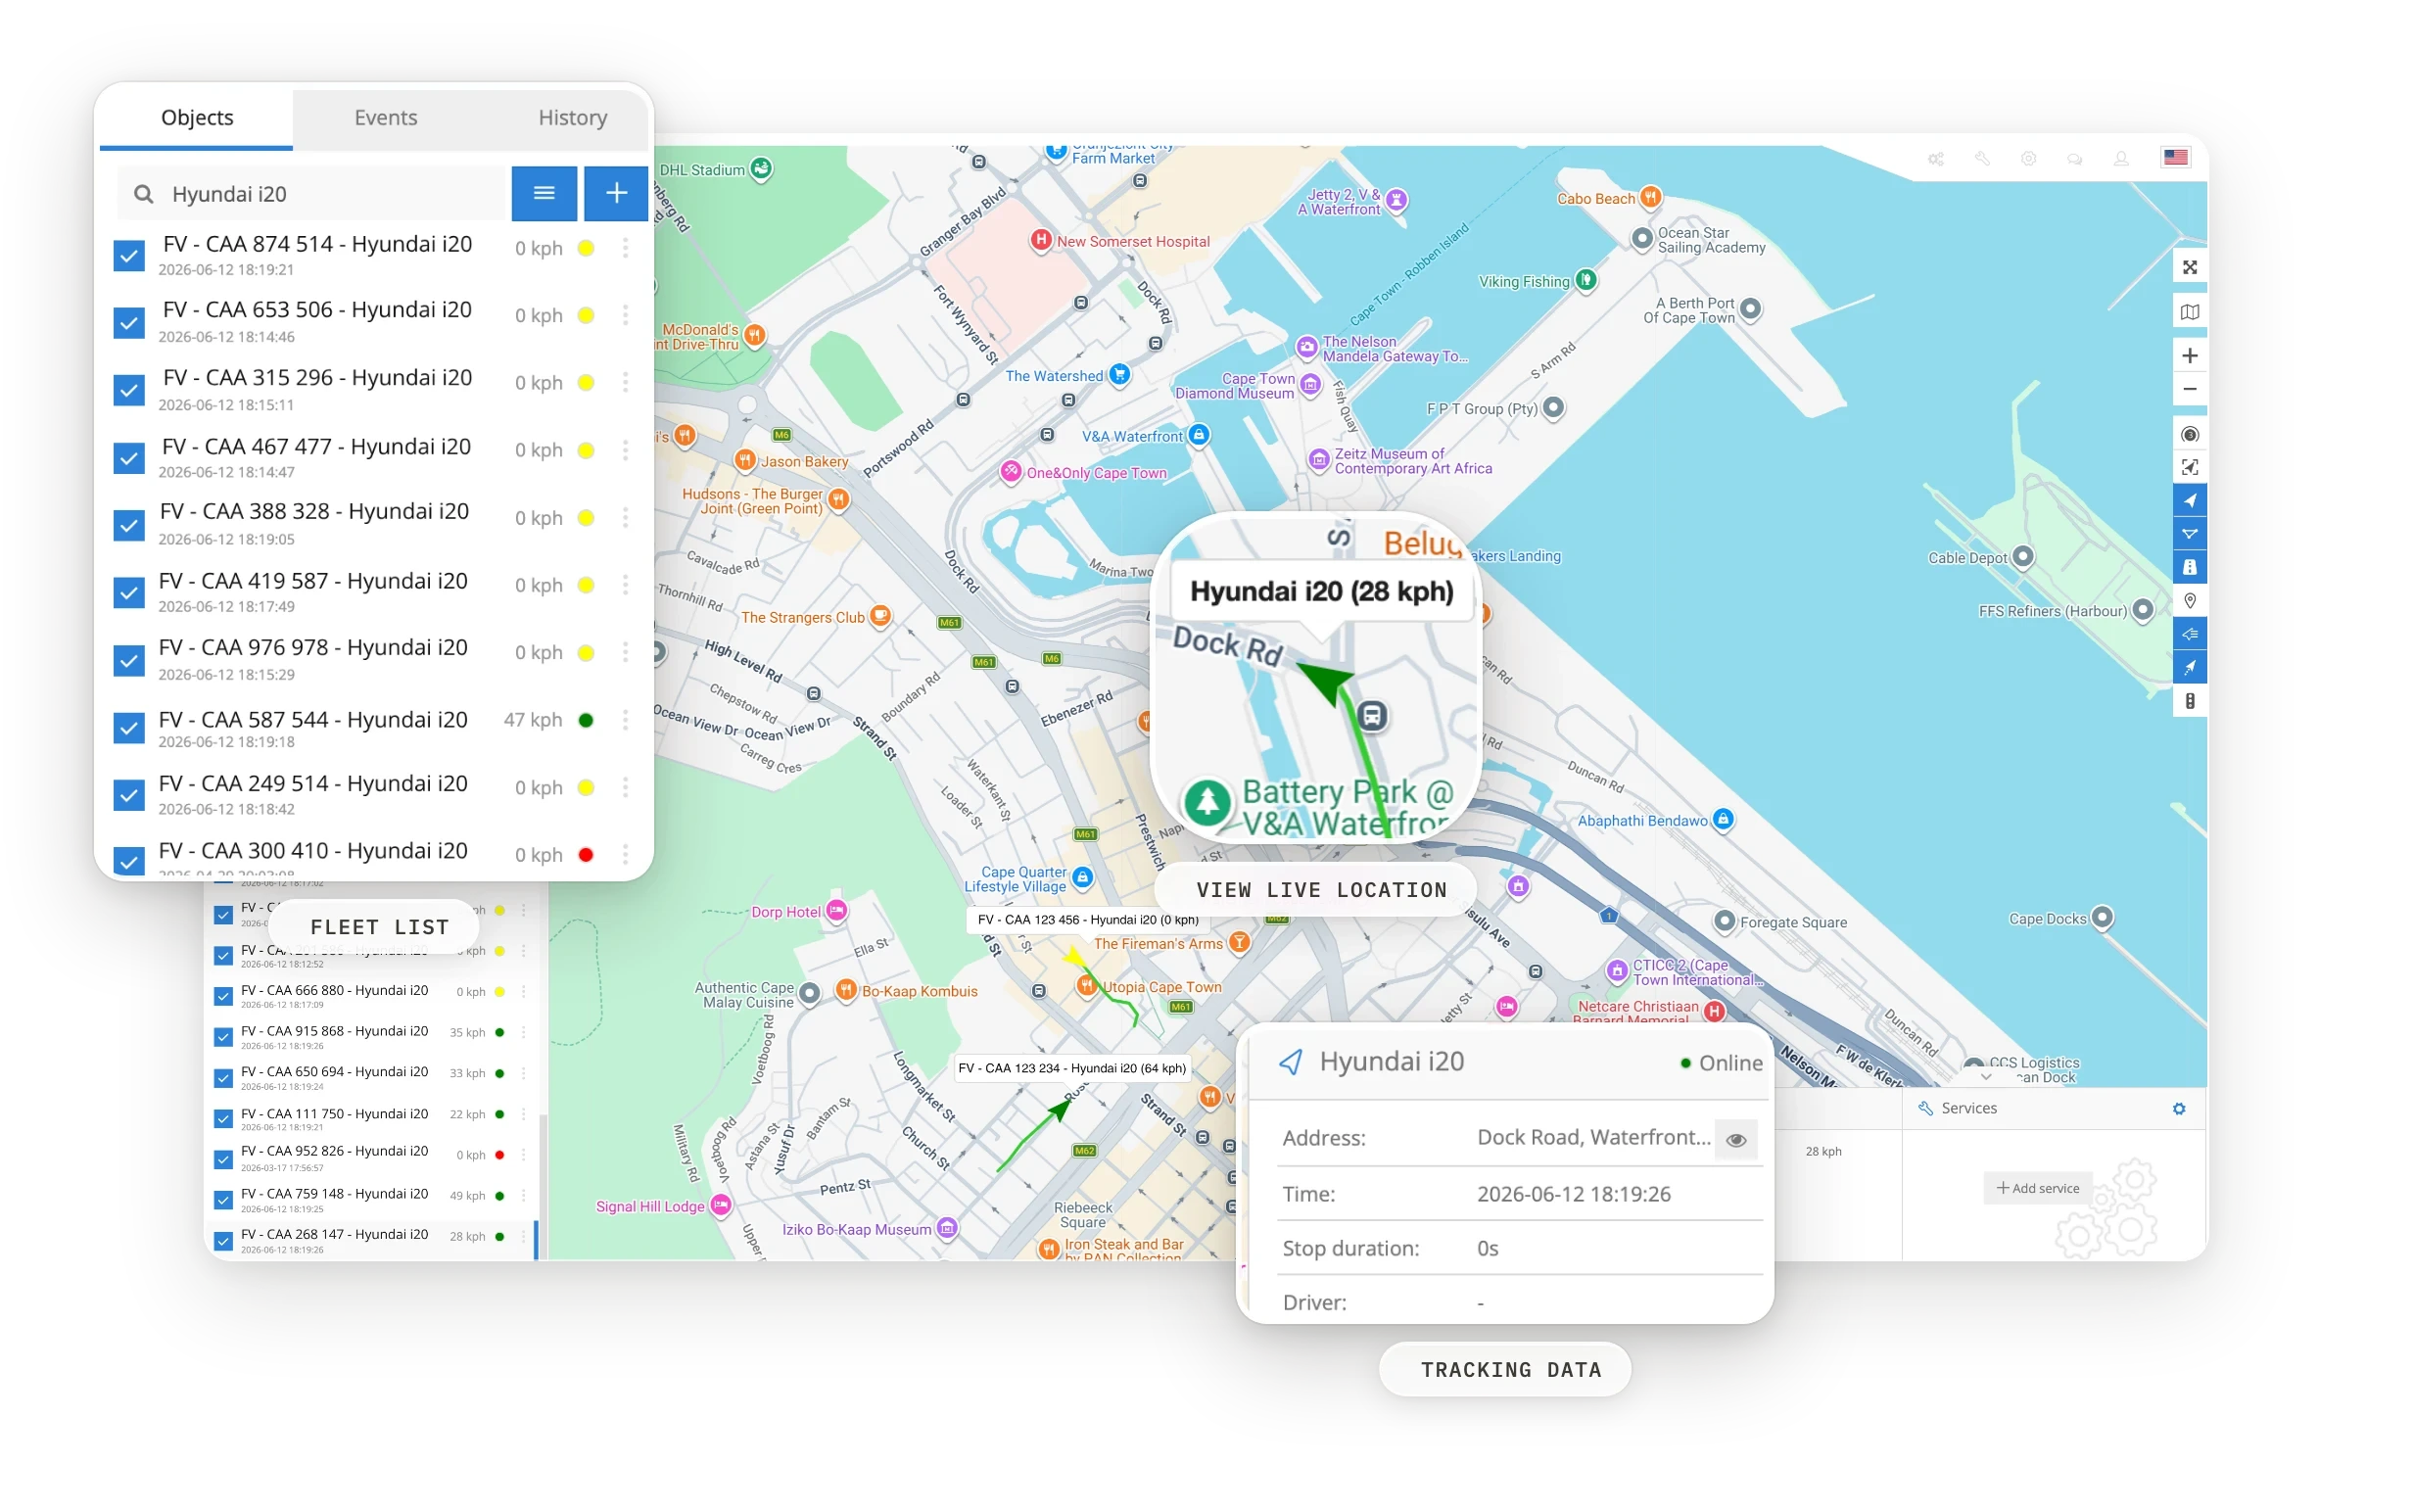Click map label FV - CAA 123 234 vehicle
The image size is (2413, 1512).
[1072, 1068]
